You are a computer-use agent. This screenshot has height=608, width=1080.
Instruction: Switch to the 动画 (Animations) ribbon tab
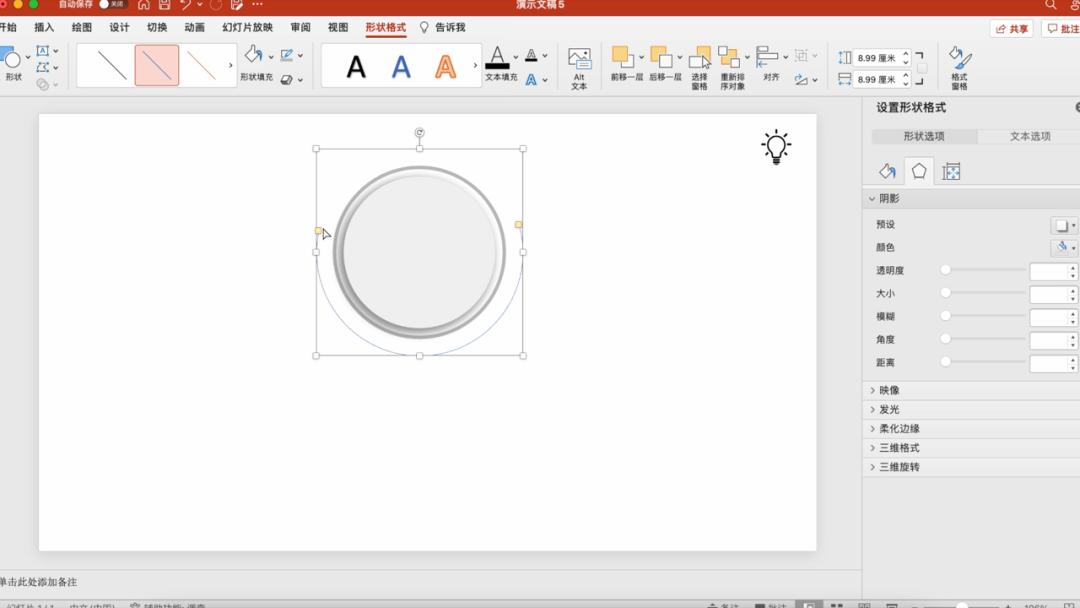[x=194, y=28]
